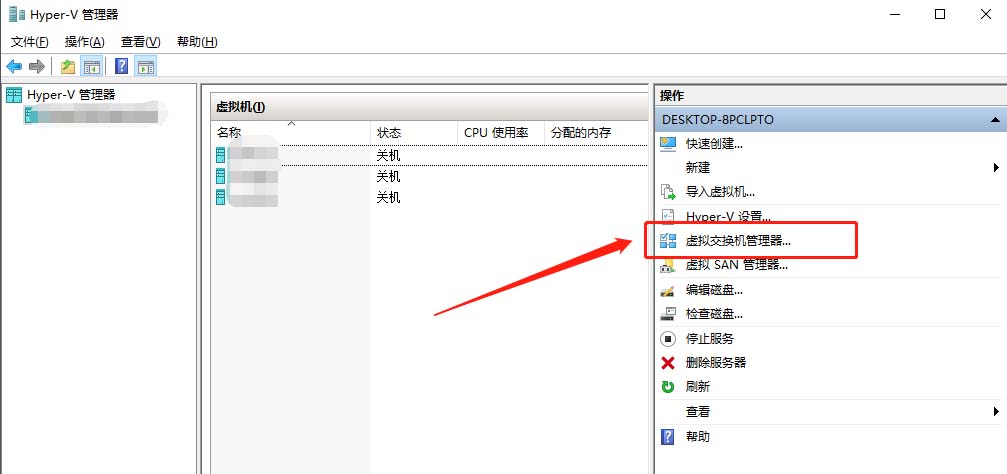Click the green 刷新 refresh icon
1007x474 pixels.
tap(668, 387)
